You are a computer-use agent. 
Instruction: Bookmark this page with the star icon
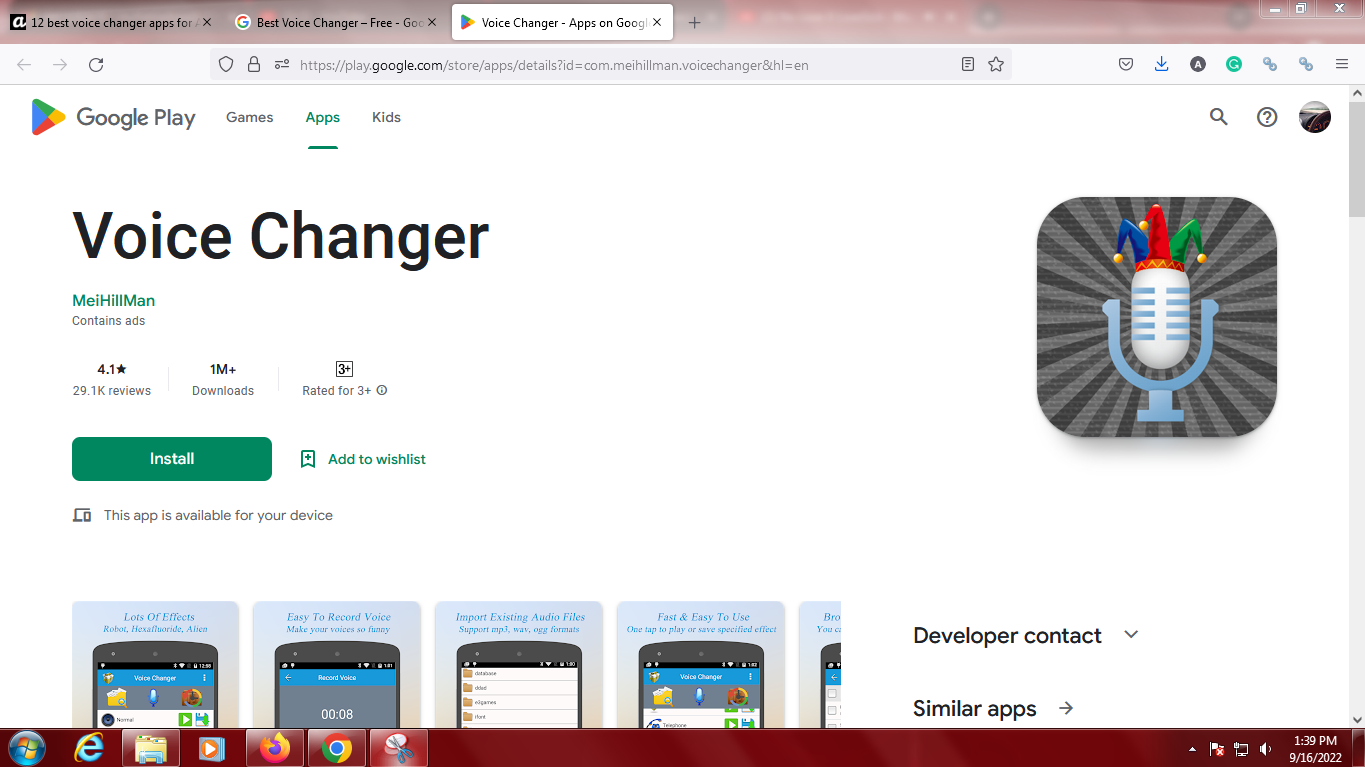996,64
